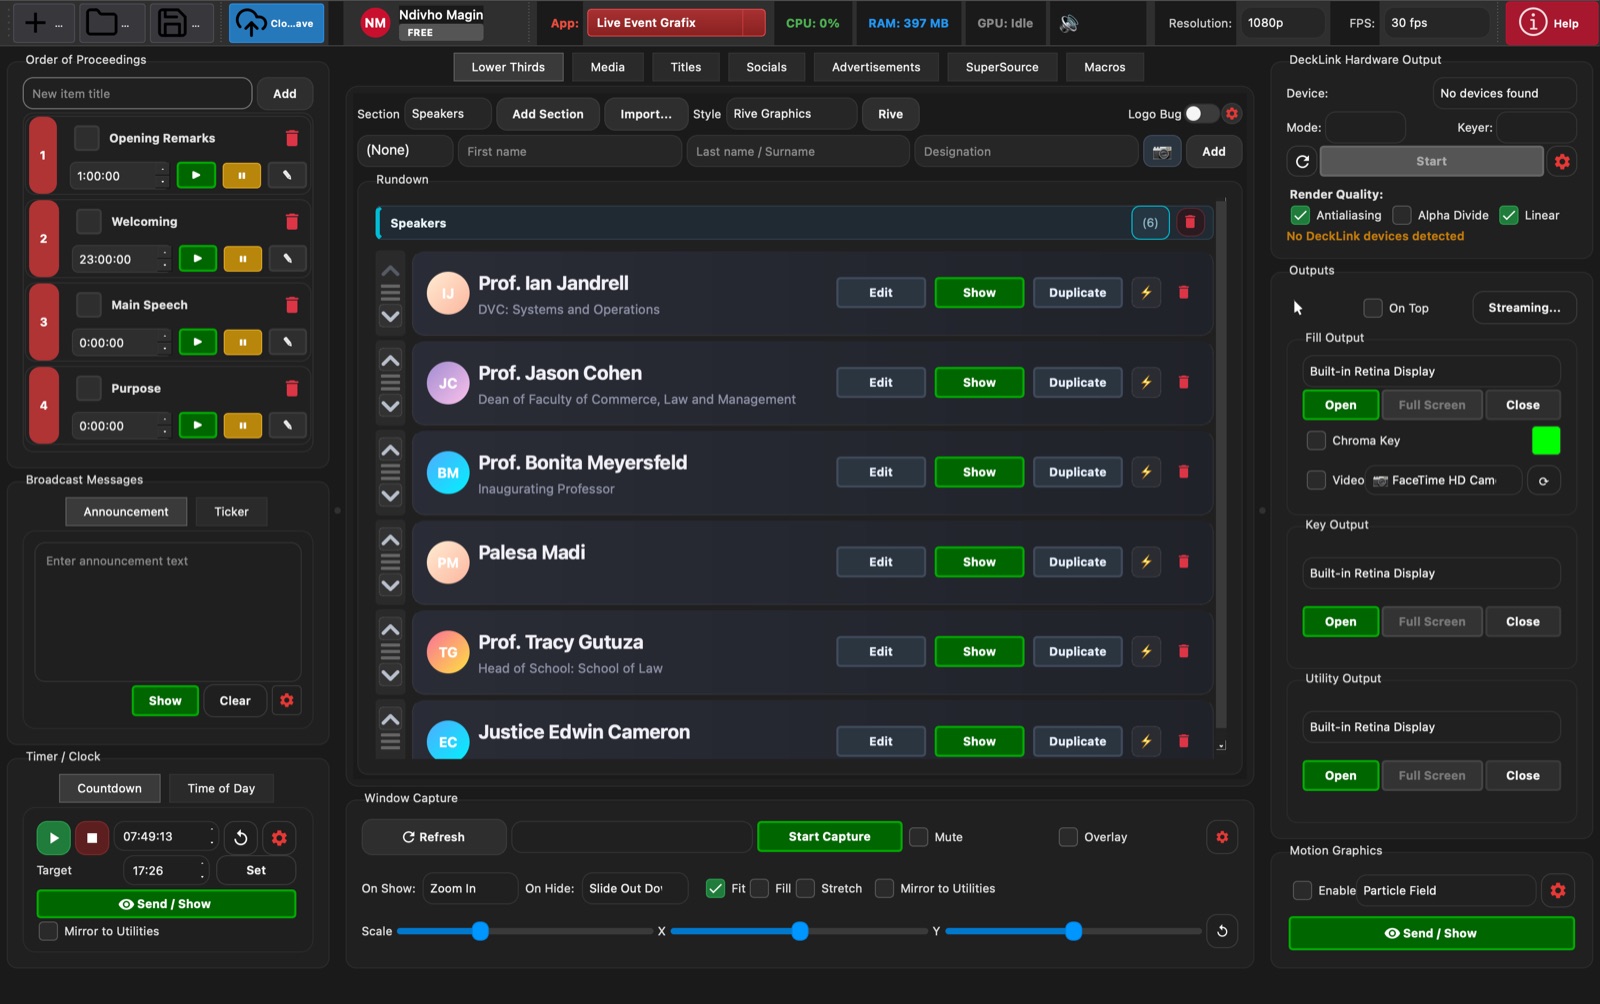The image size is (1600, 1004).
Task: Enable Alpha Divide checkbox
Action: 1402,215
